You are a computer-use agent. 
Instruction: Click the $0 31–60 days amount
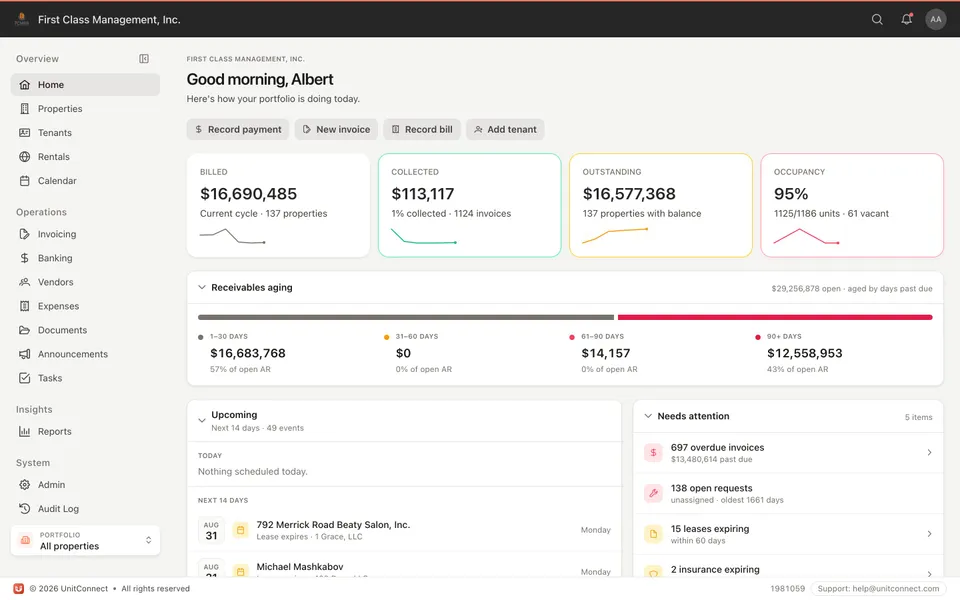tap(403, 353)
